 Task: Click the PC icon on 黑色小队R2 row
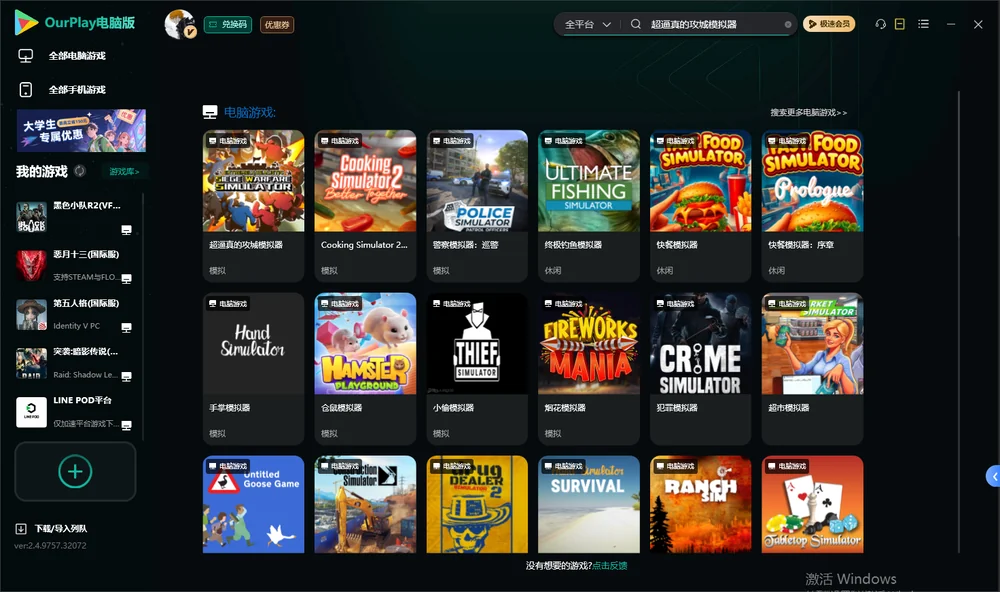(x=126, y=230)
